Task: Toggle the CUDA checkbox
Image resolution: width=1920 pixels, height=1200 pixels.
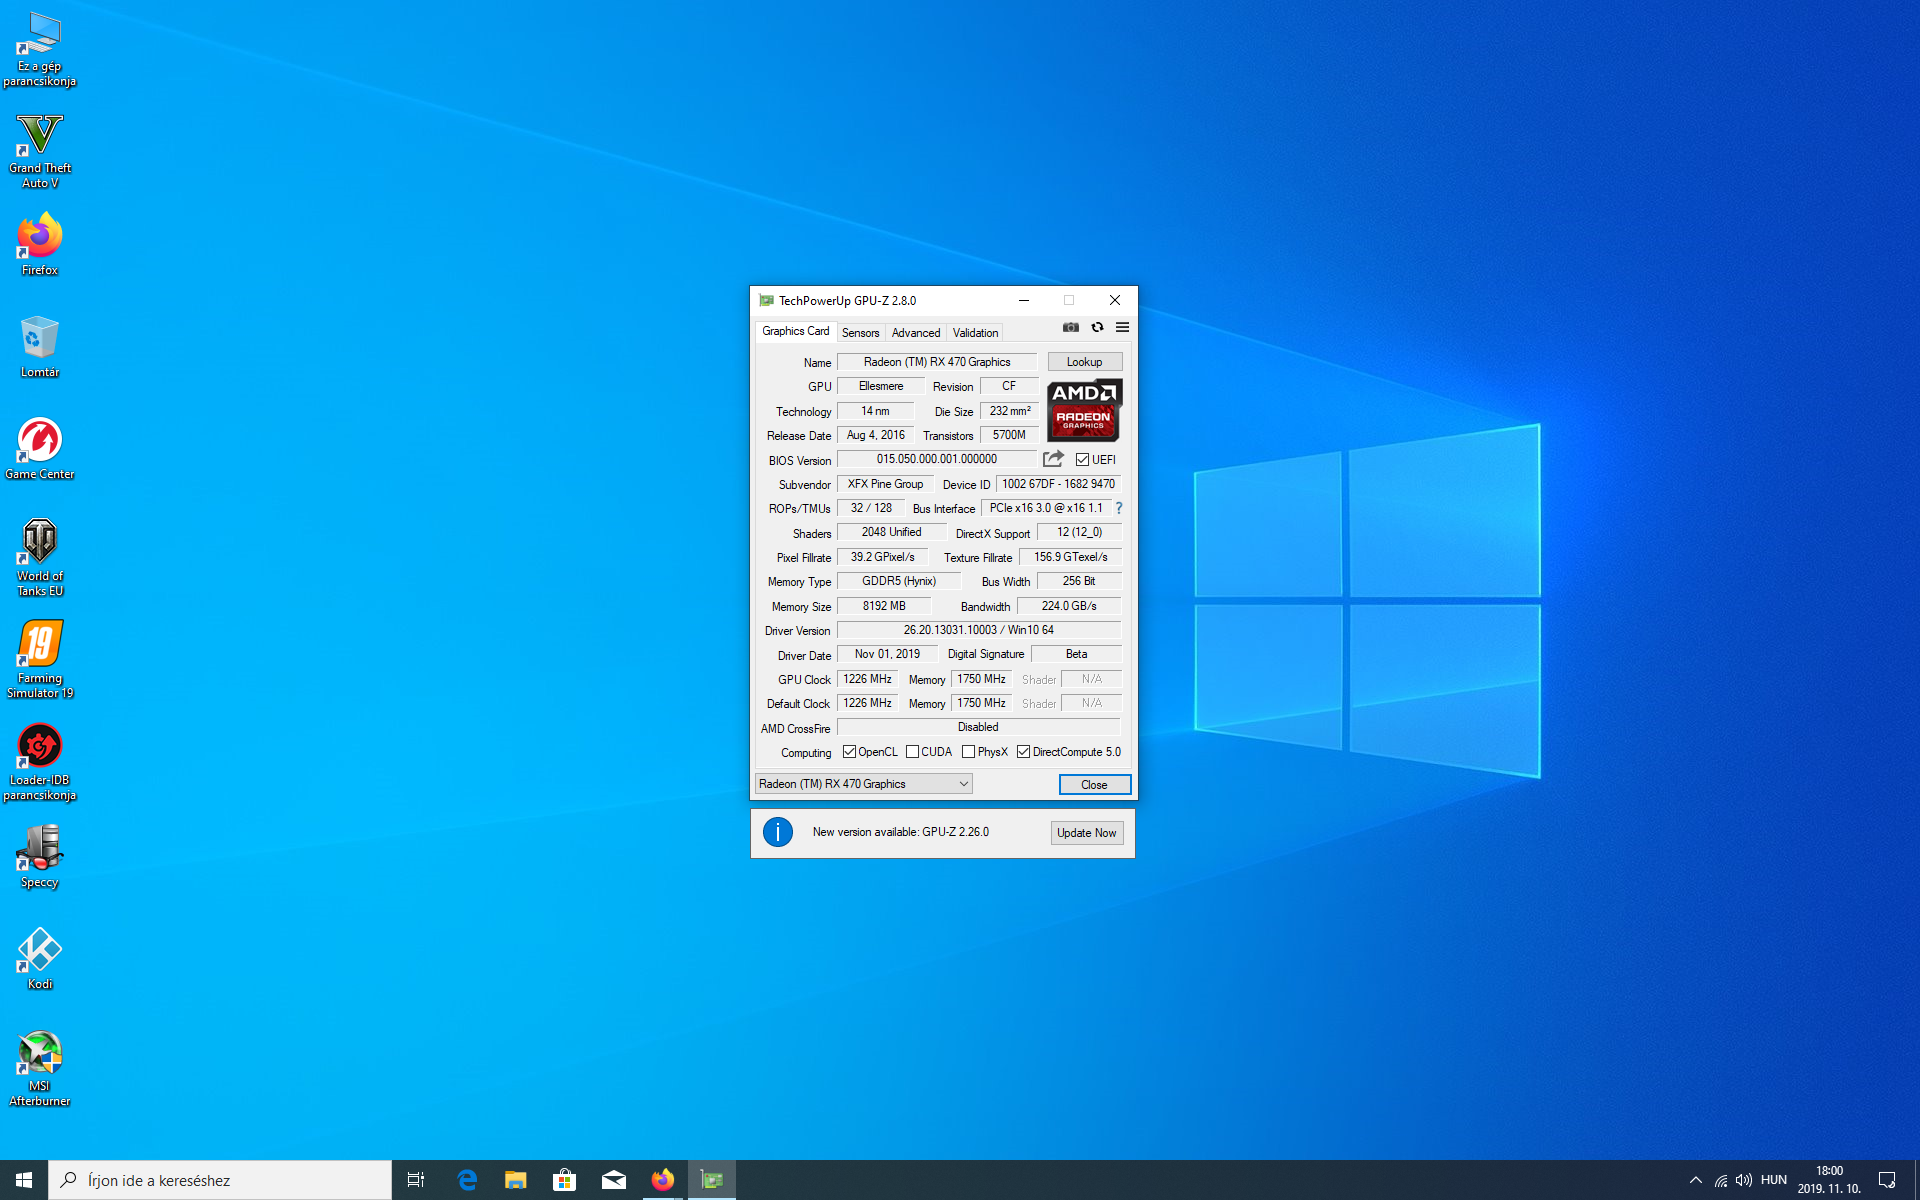Action: (912, 752)
